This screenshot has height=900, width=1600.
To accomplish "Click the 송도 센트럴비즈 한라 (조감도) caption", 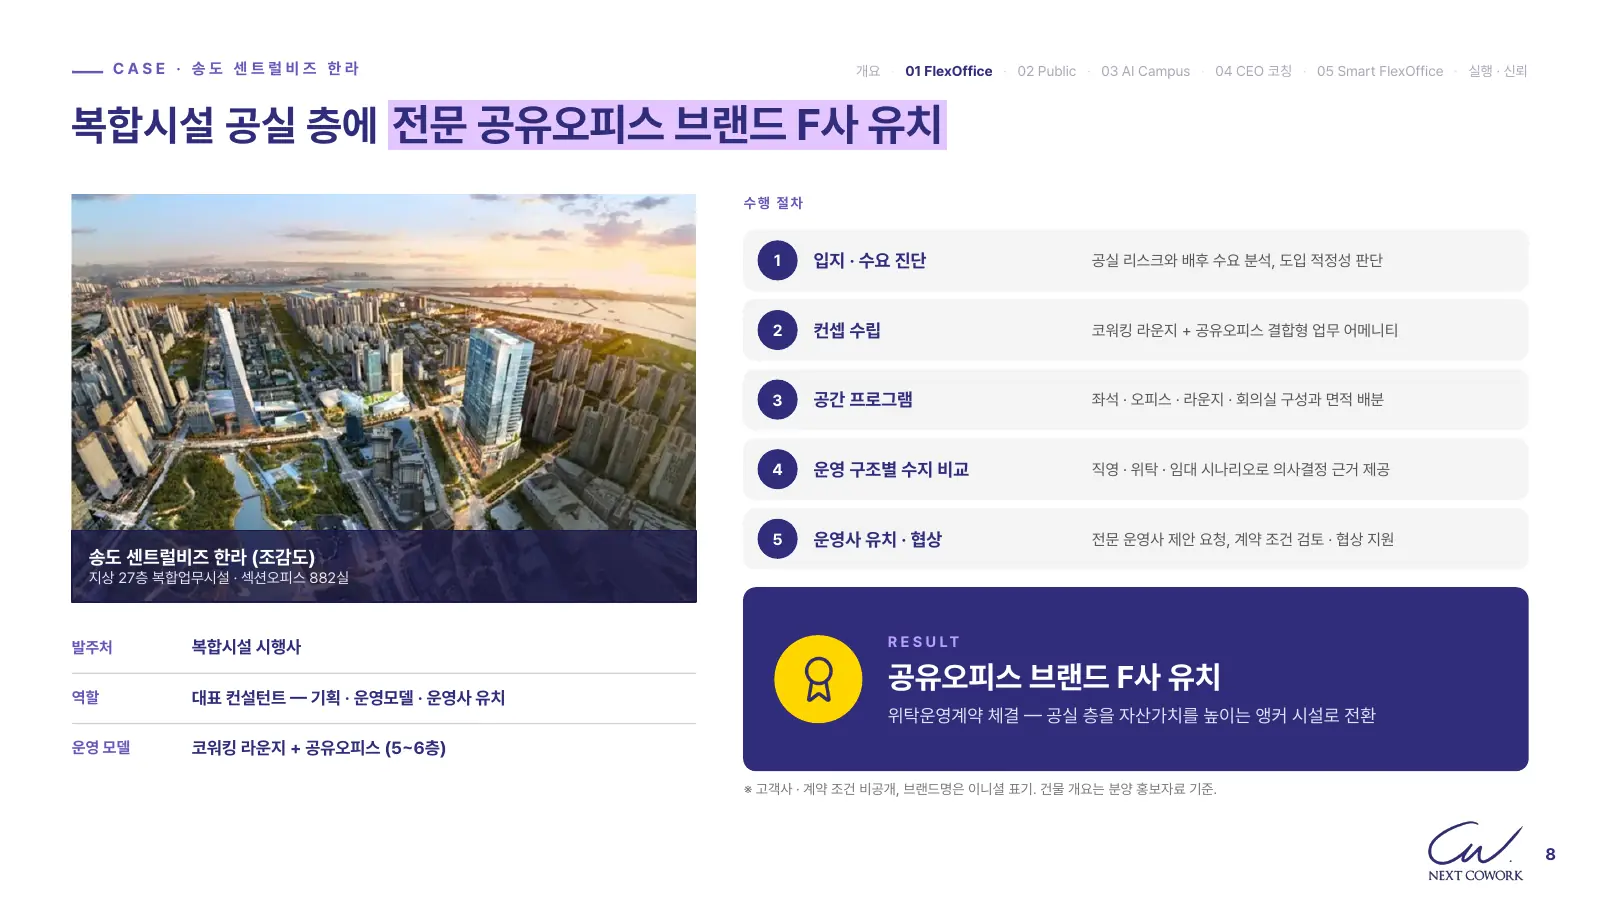I will click(202, 557).
